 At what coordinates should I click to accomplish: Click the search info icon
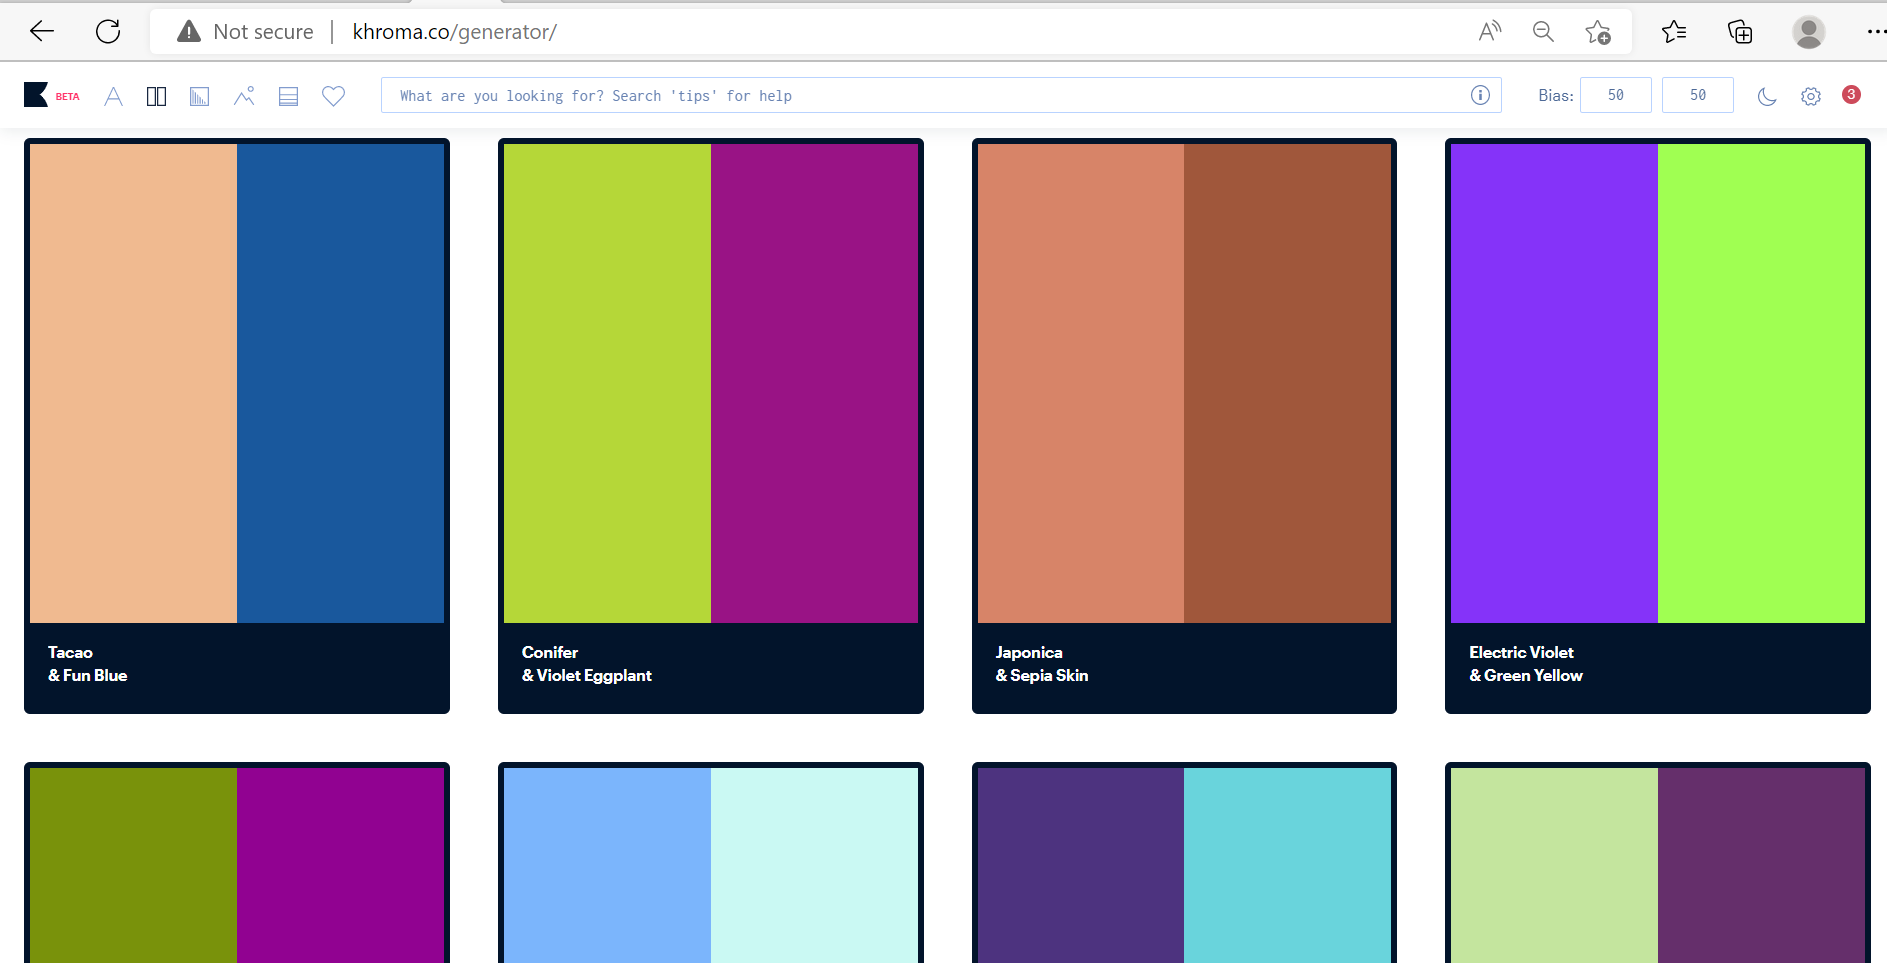click(x=1480, y=95)
